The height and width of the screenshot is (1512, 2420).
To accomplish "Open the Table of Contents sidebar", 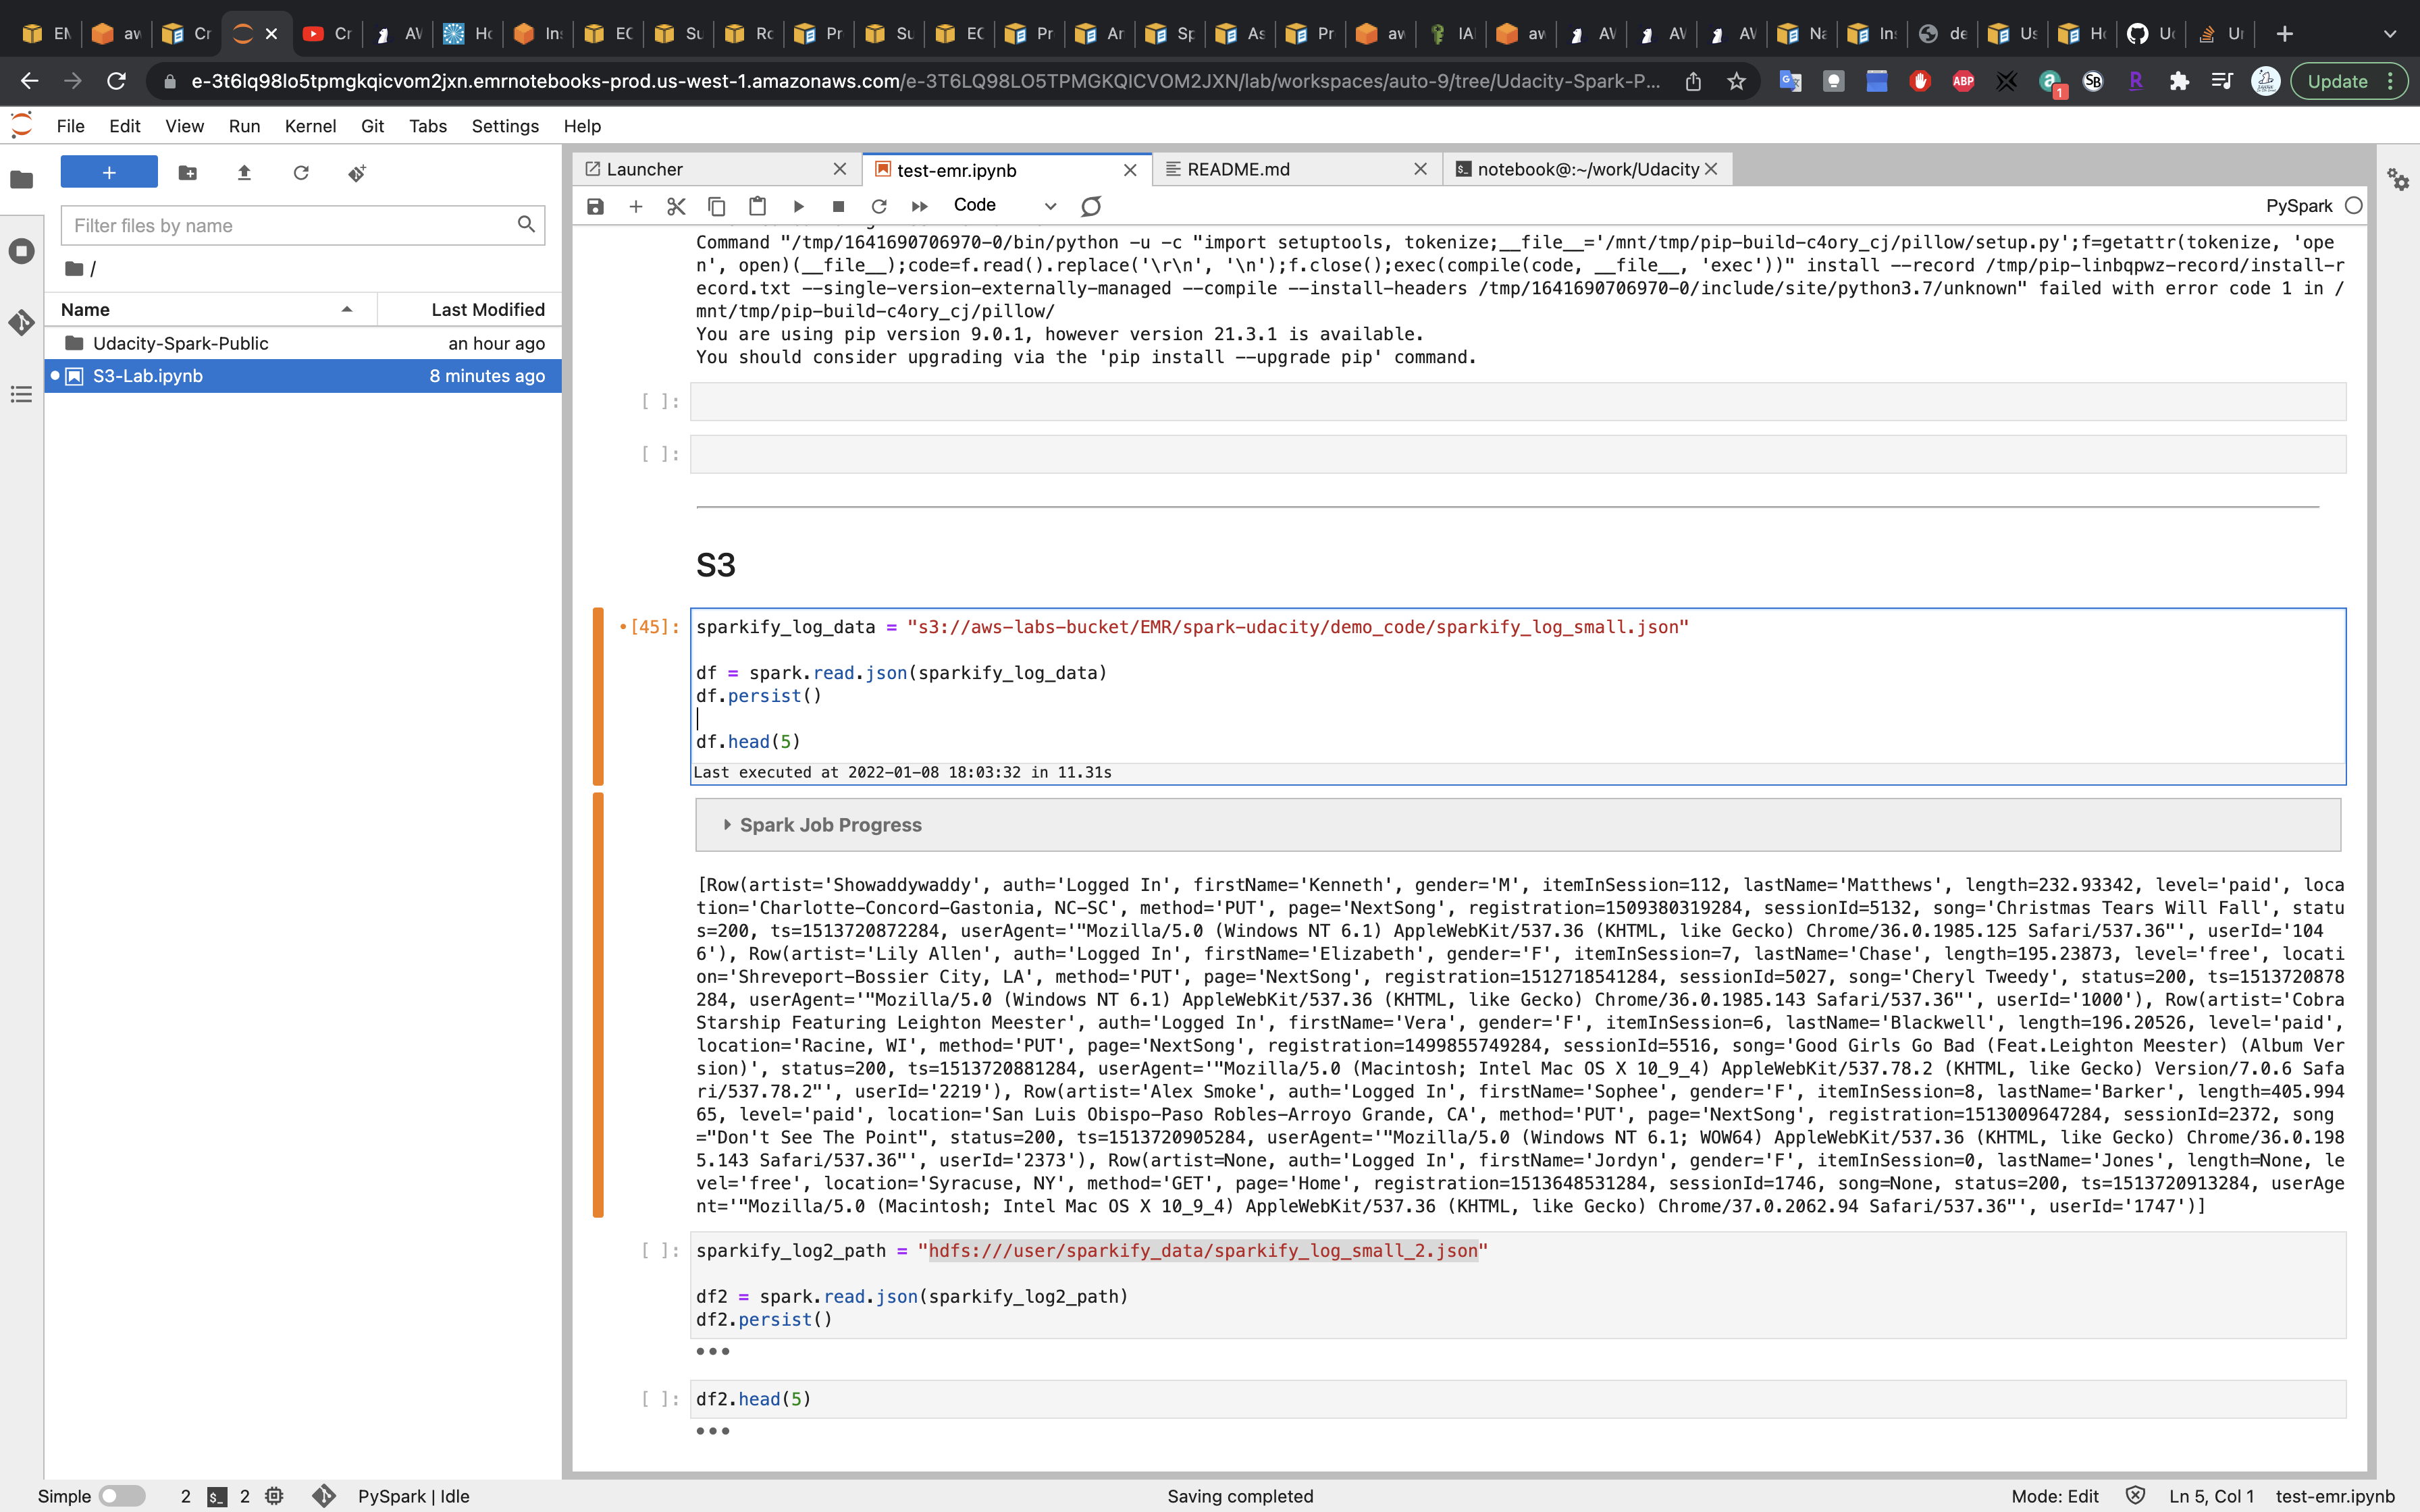I will click(21, 394).
